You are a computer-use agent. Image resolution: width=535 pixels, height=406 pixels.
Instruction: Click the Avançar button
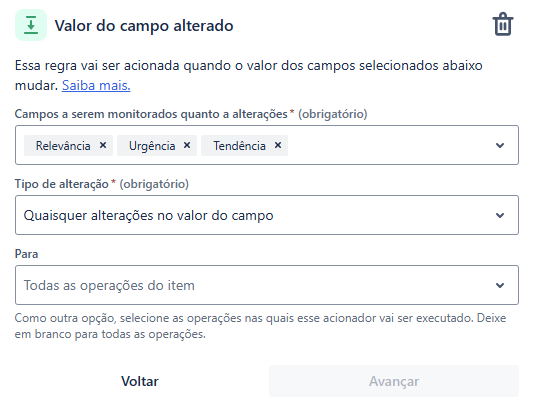point(394,381)
